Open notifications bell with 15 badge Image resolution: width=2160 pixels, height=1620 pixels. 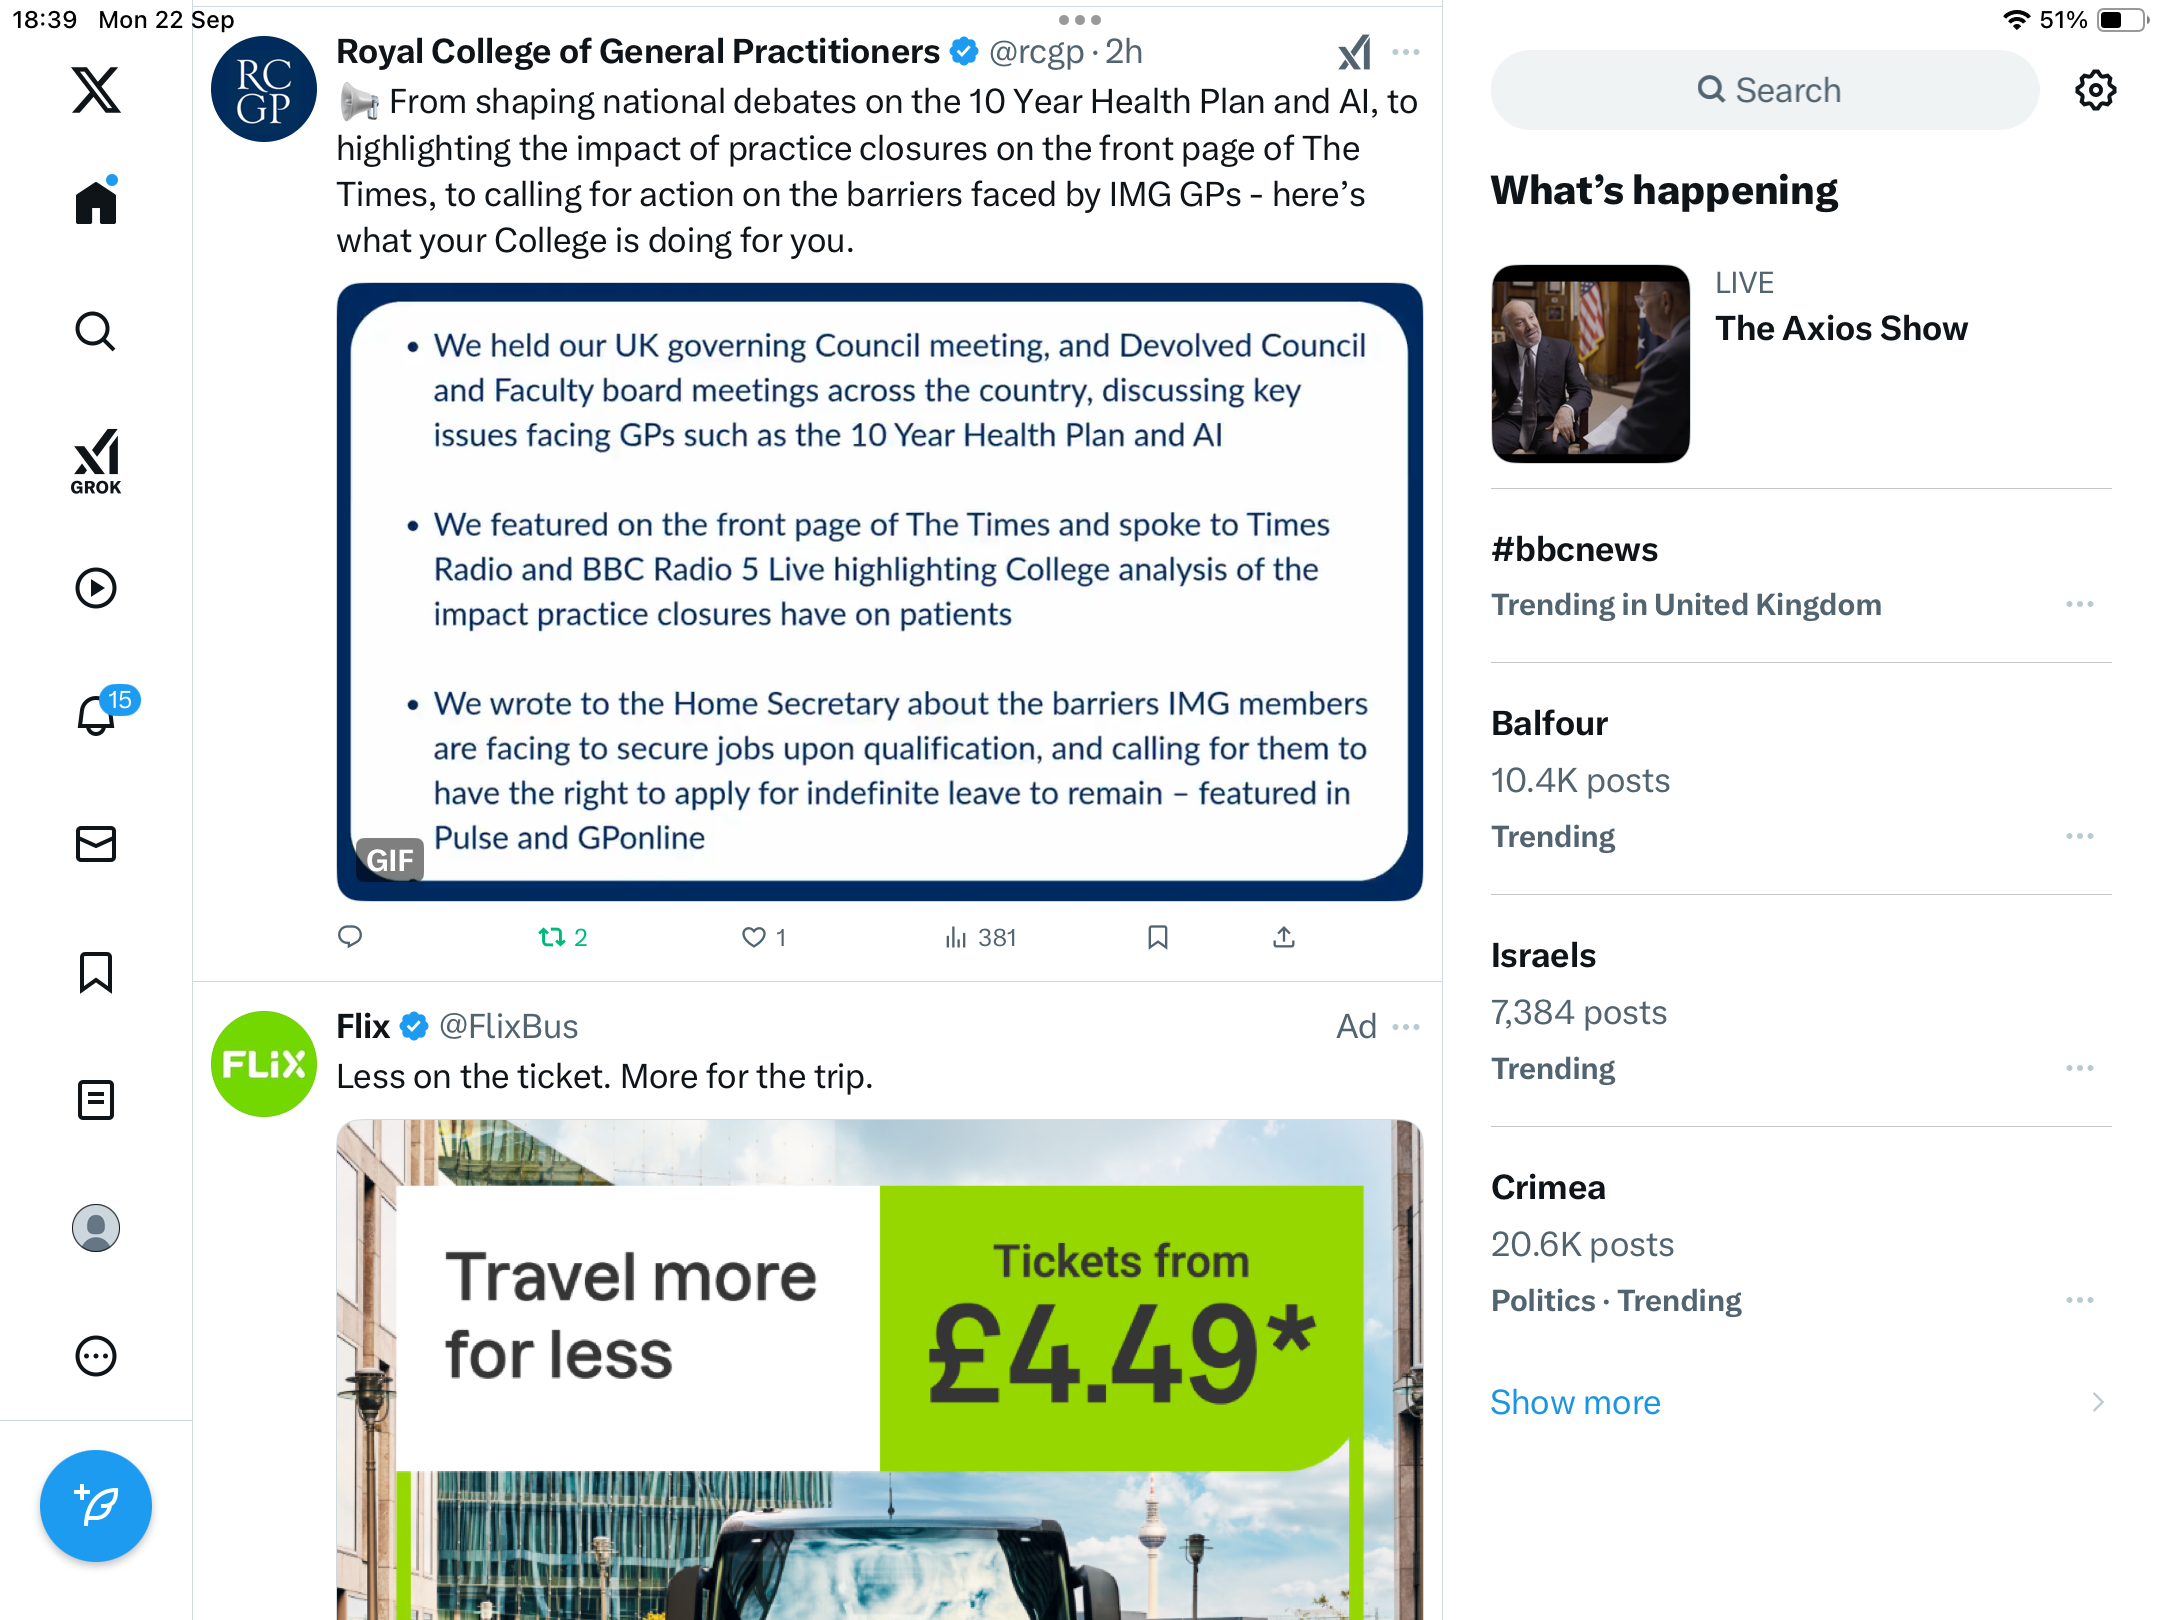click(x=97, y=715)
